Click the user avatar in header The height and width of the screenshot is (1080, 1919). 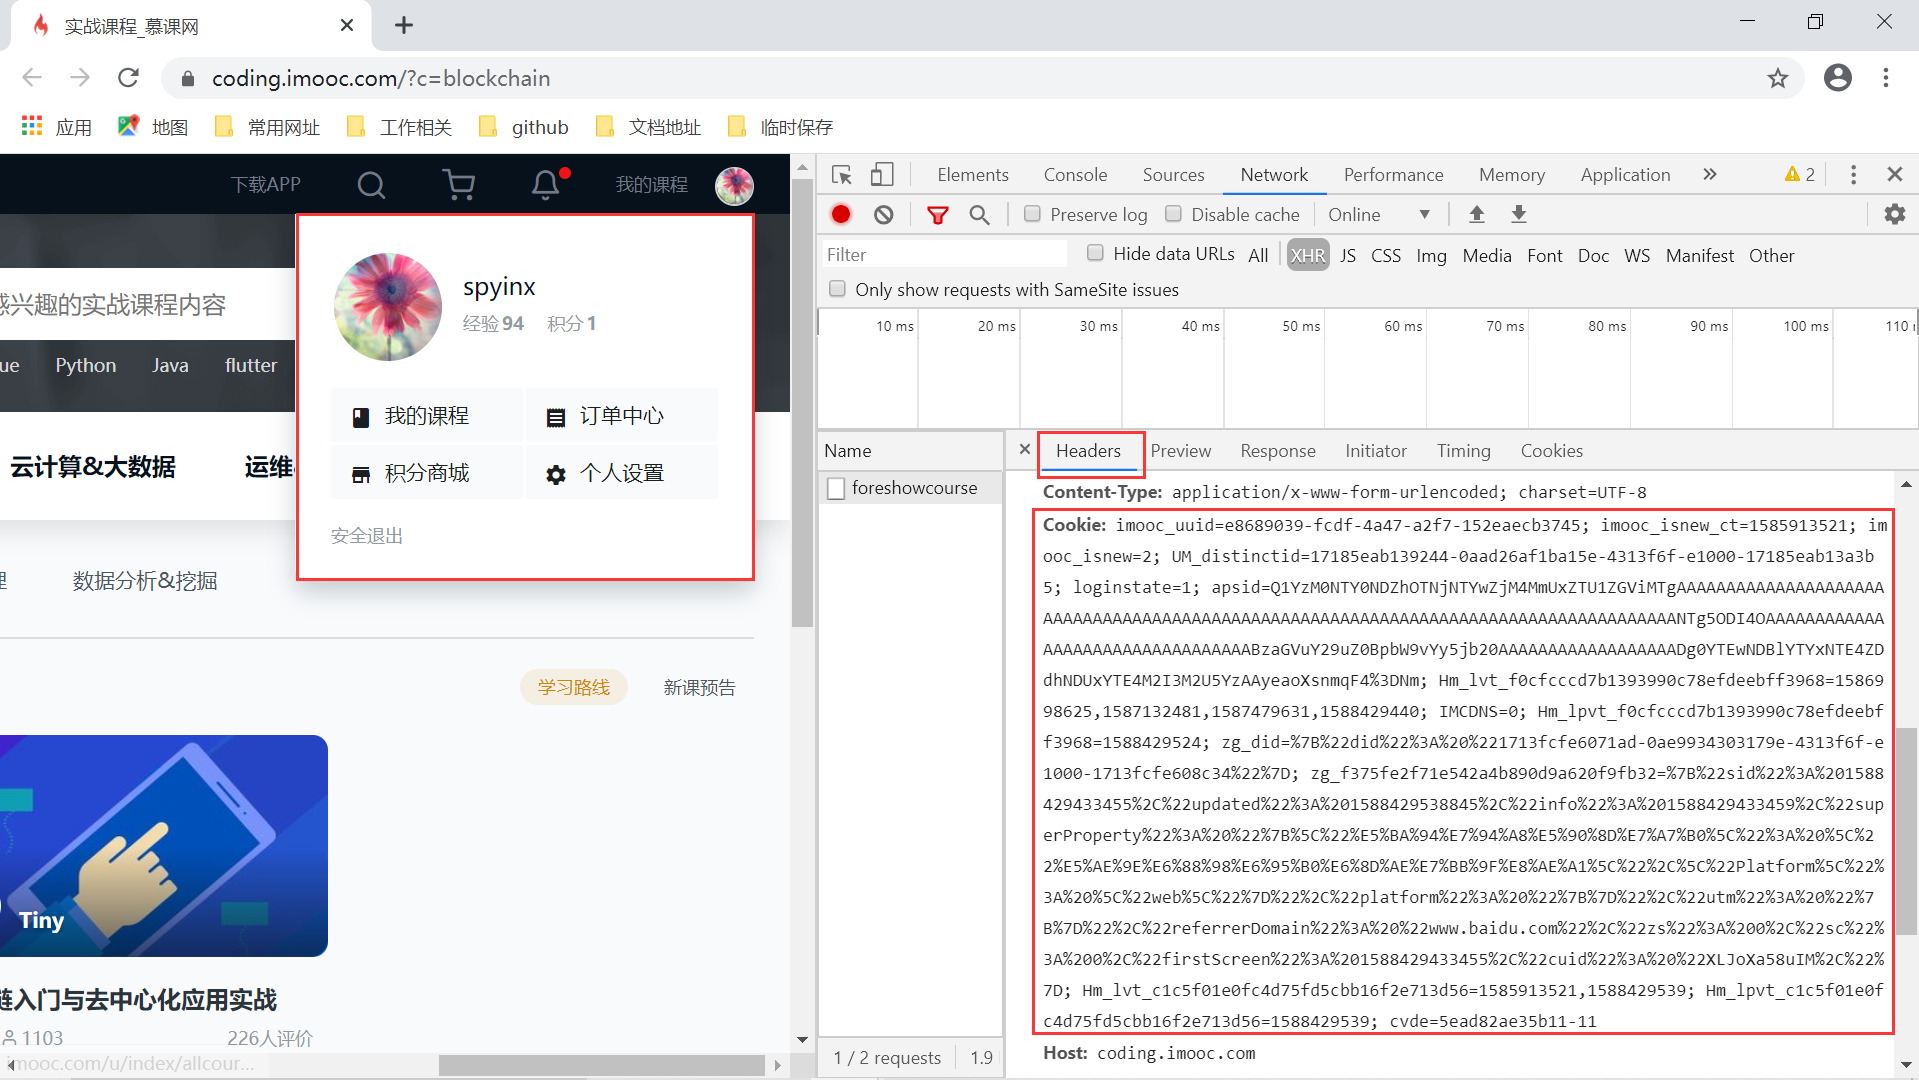(x=734, y=185)
